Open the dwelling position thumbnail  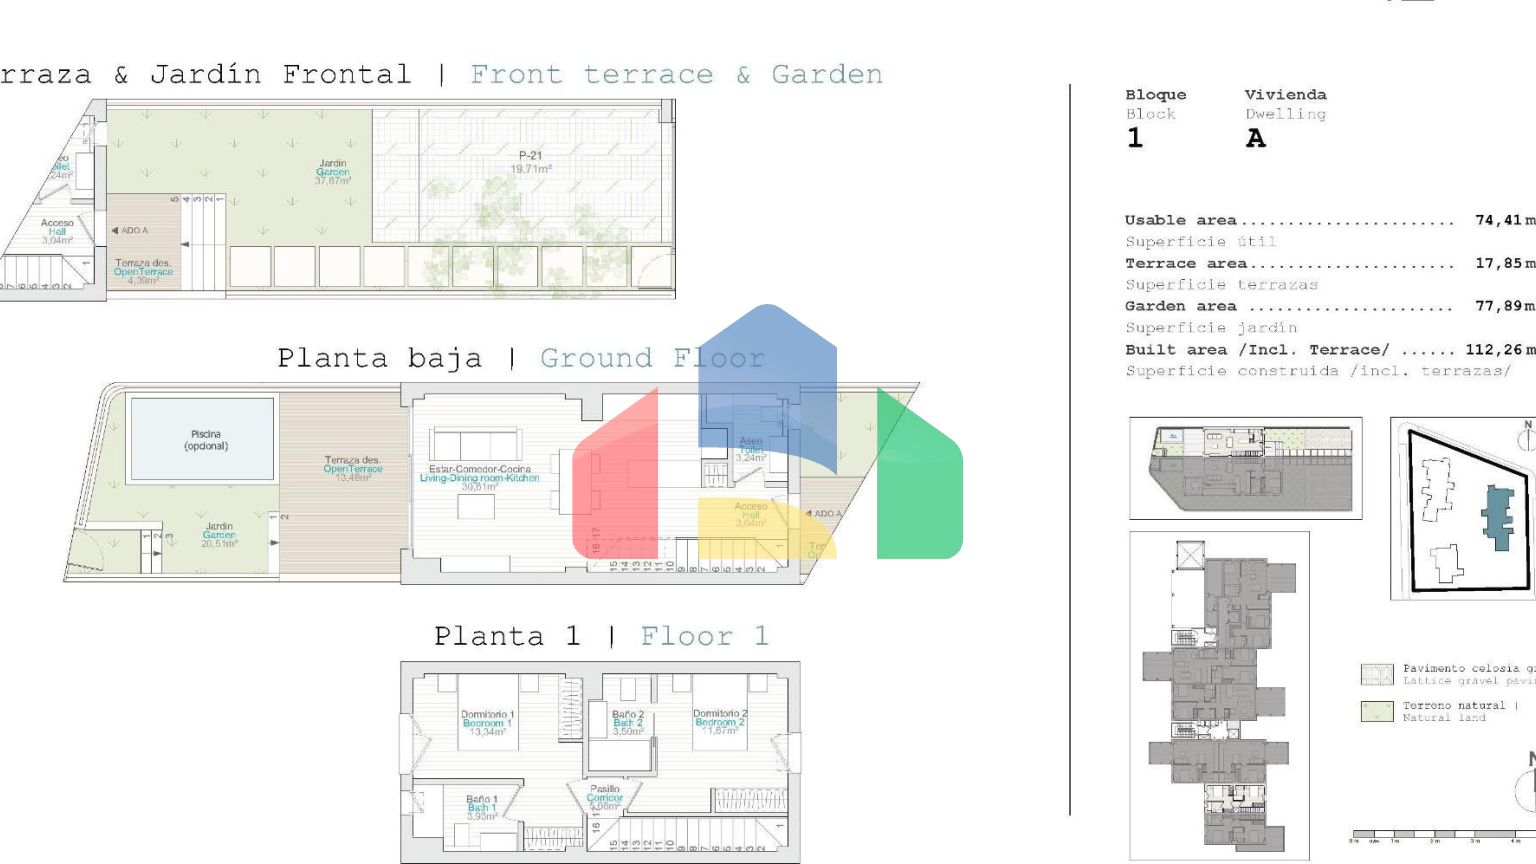(x=1245, y=468)
